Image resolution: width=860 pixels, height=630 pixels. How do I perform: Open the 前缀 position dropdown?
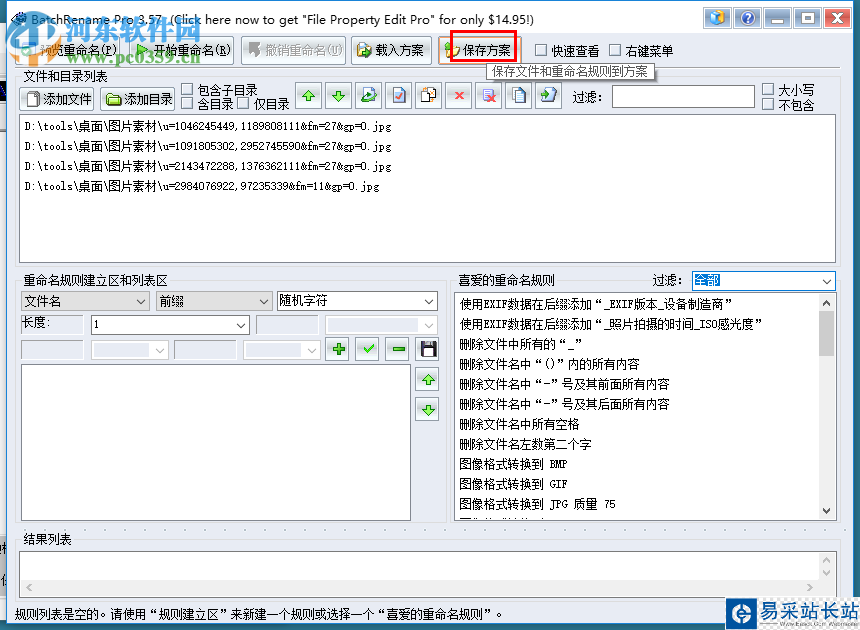(214, 301)
